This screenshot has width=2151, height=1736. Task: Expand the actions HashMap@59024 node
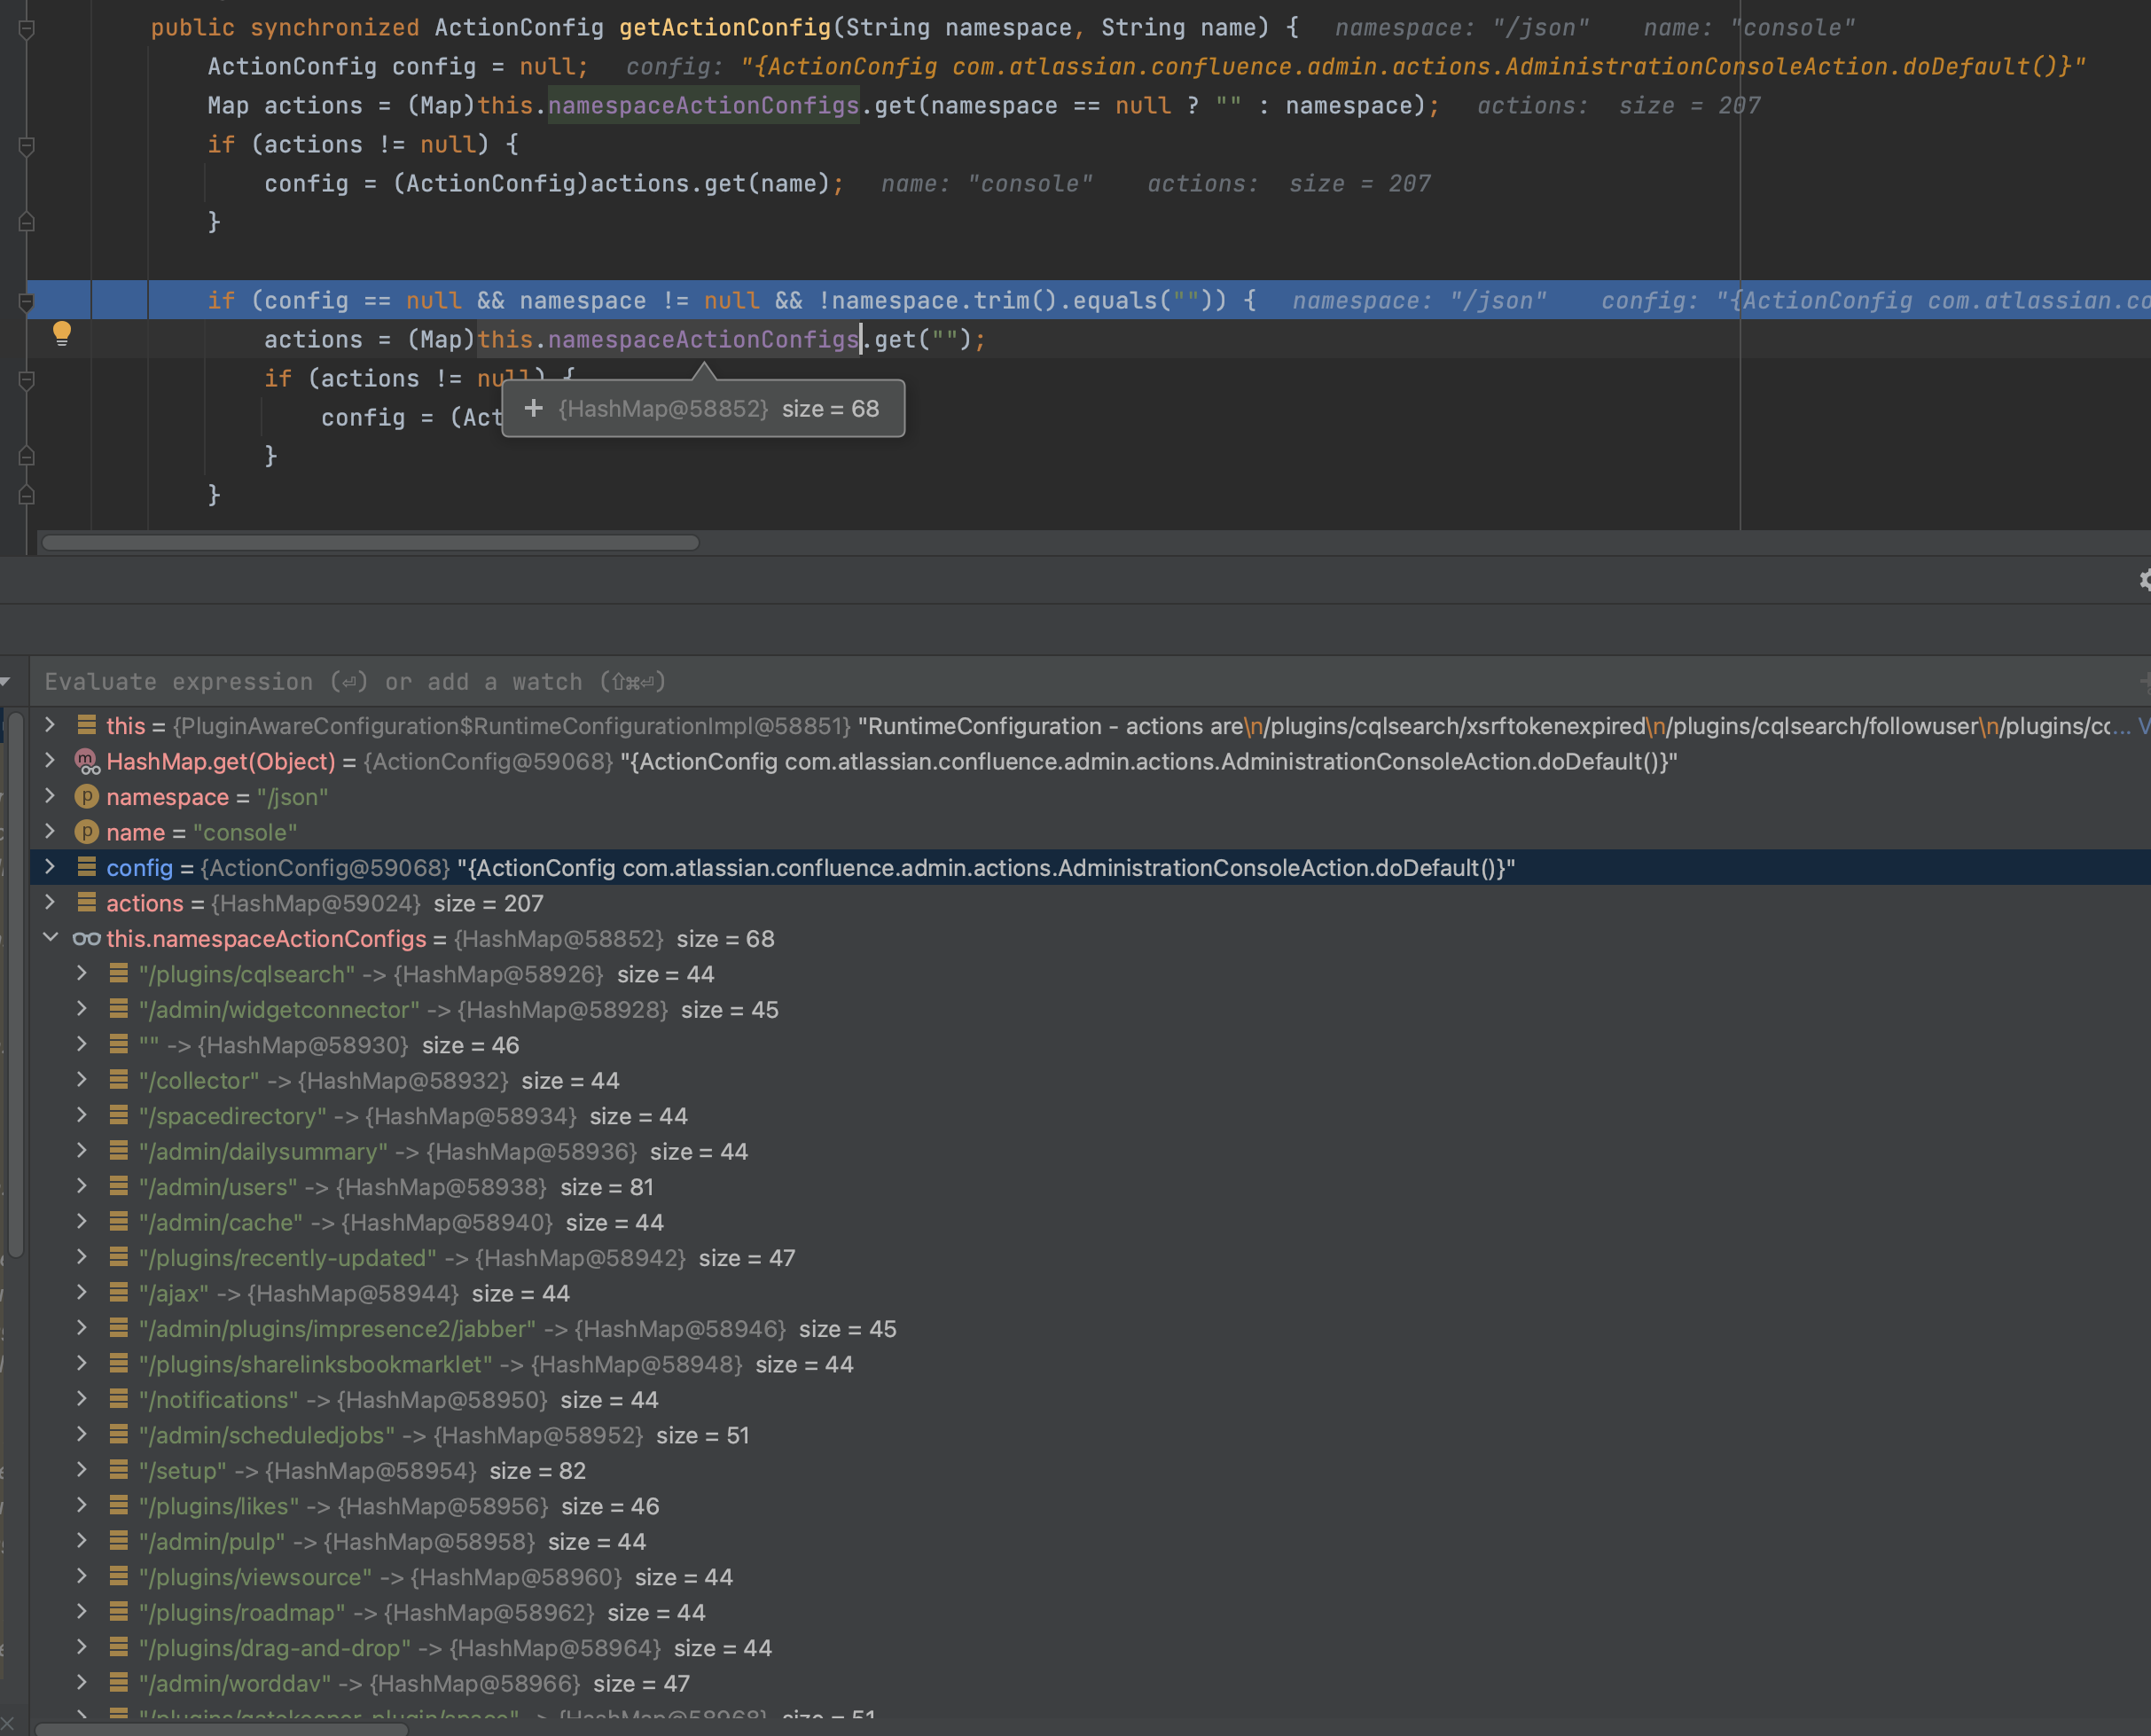click(50, 903)
